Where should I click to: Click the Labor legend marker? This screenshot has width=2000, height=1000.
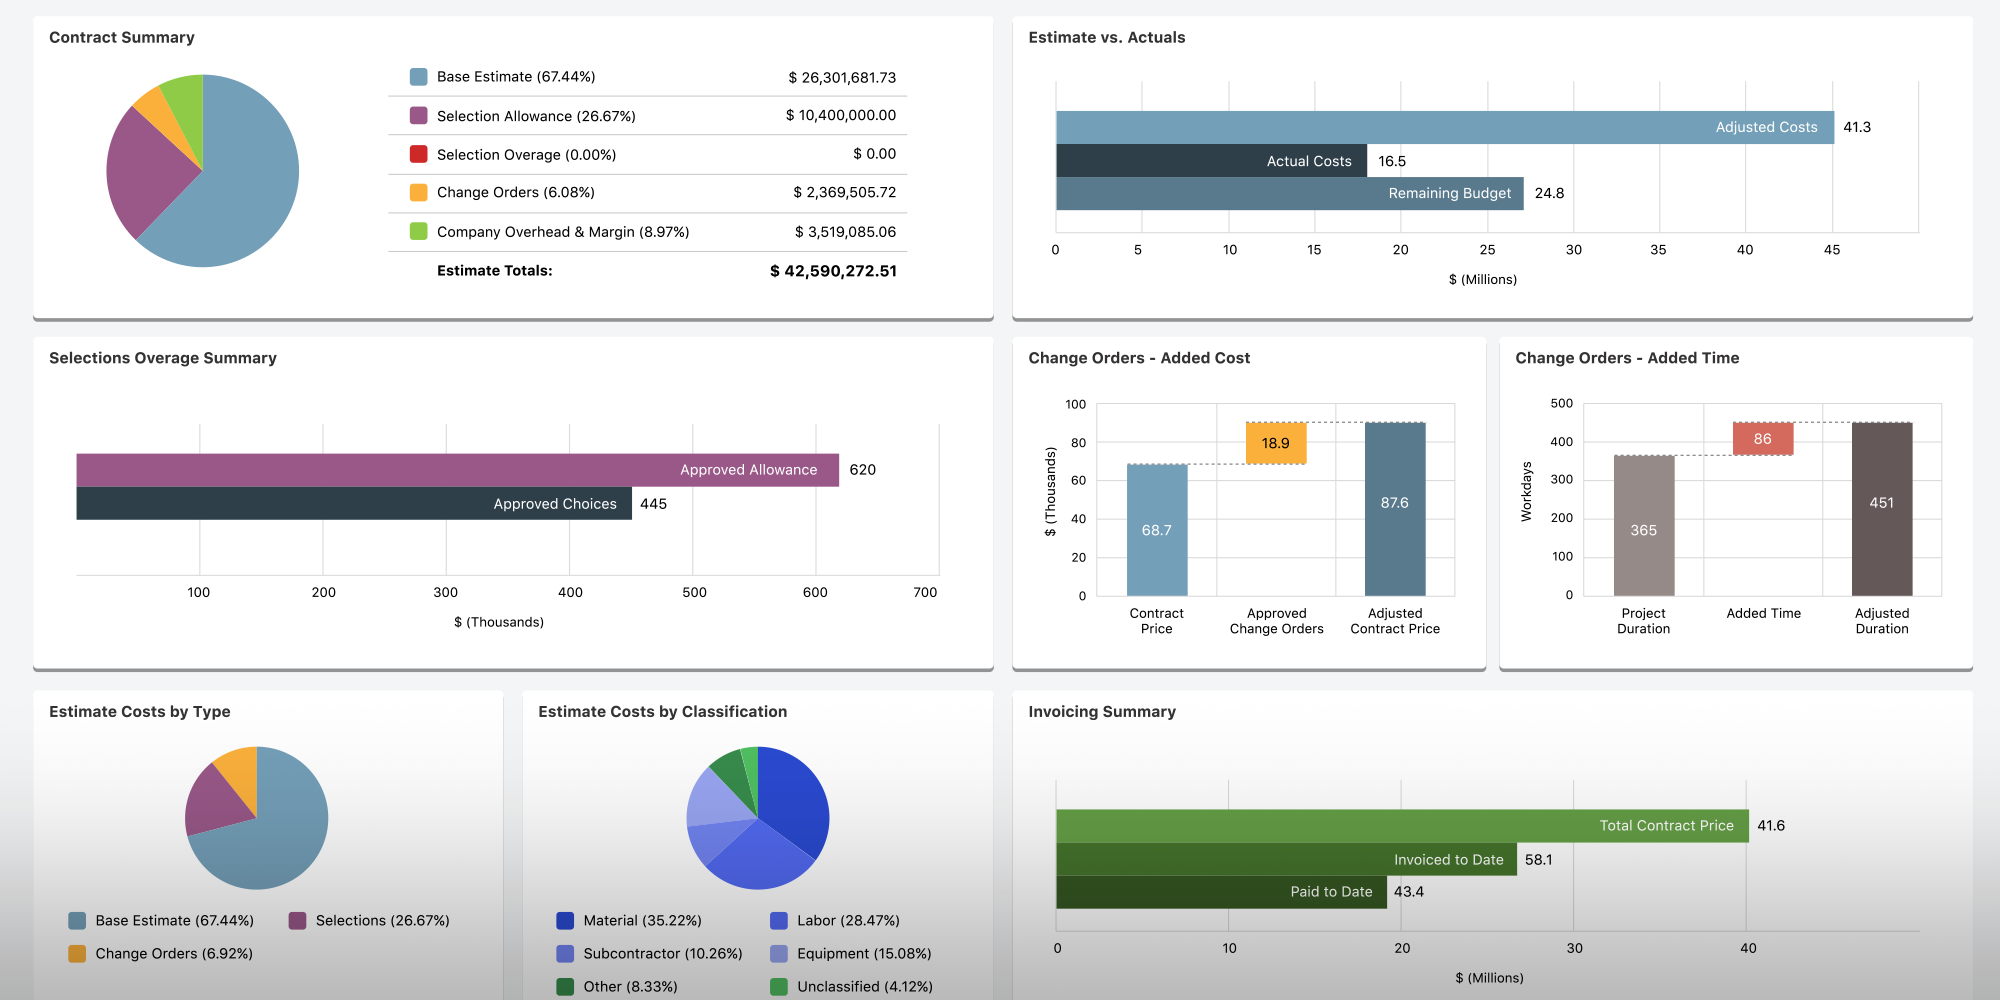(x=779, y=920)
